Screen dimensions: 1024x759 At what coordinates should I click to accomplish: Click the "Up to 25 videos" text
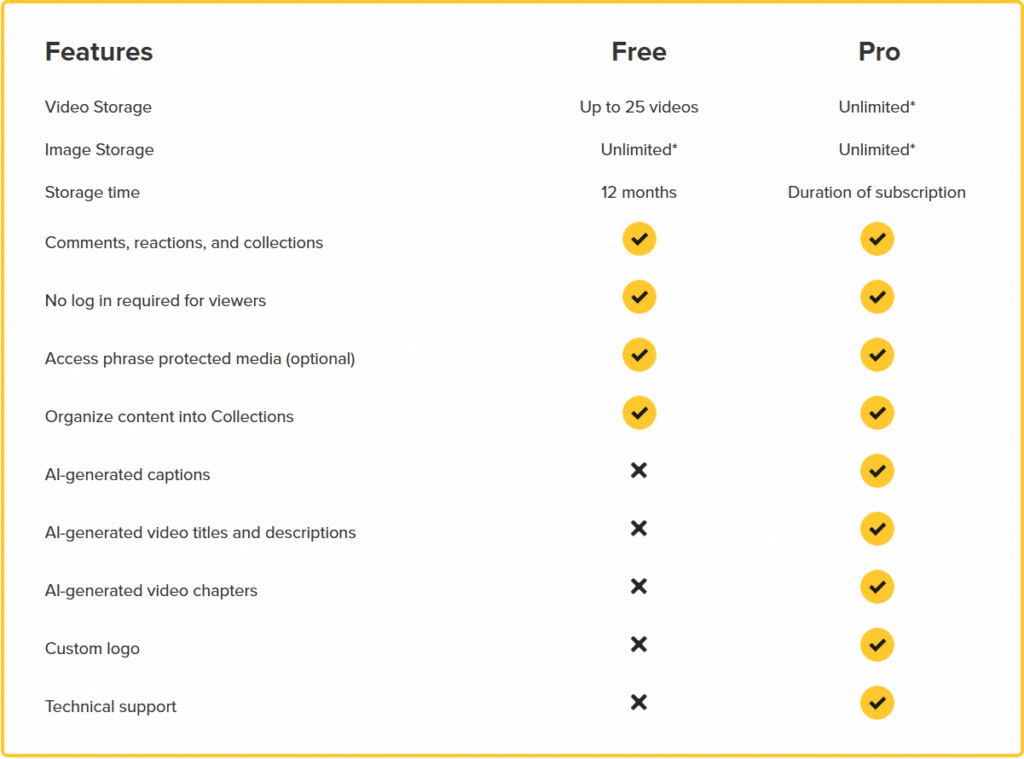pyautogui.click(x=639, y=107)
